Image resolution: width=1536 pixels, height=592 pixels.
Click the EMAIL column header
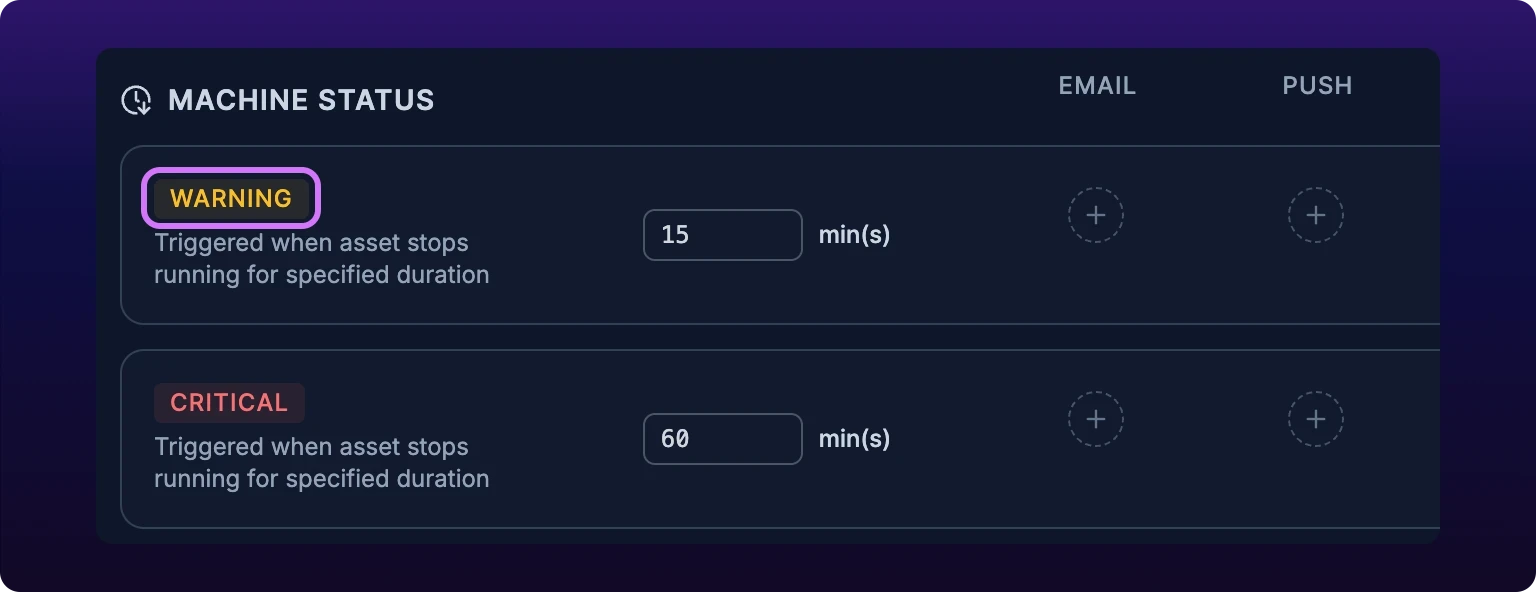pyautogui.click(x=1097, y=86)
